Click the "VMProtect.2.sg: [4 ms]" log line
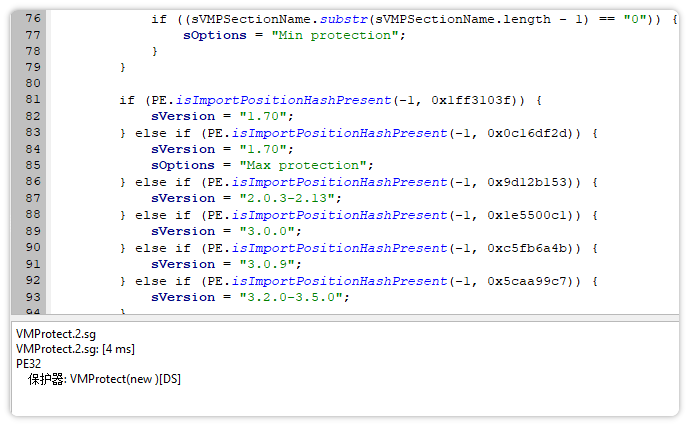Viewport: 689px width, 426px height. click(x=75, y=348)
